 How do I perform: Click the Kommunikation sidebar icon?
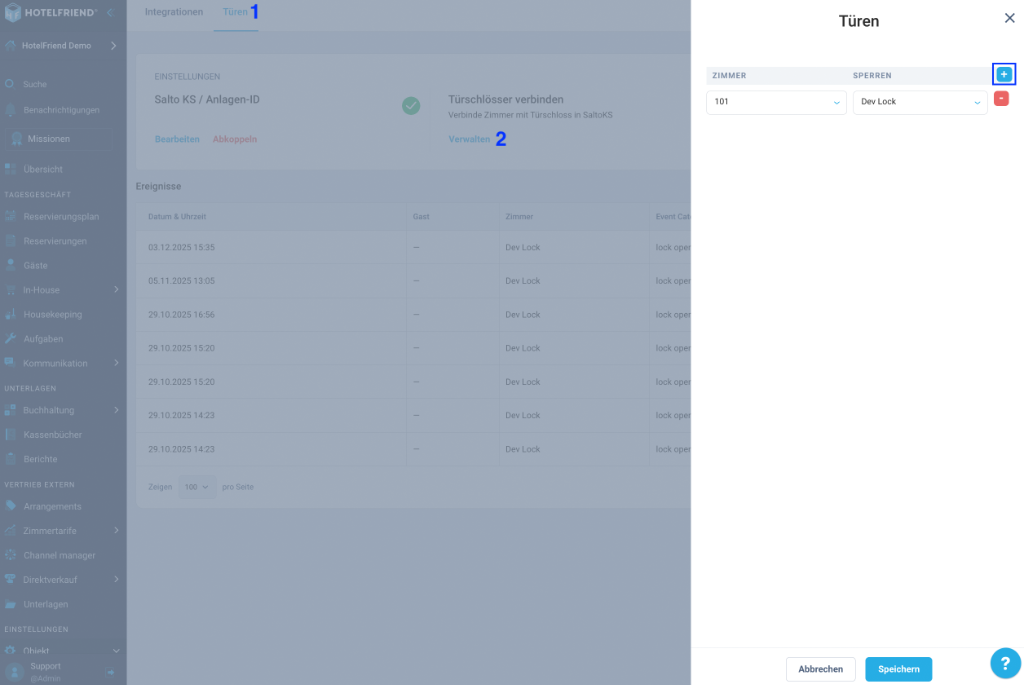pos(10,362)
